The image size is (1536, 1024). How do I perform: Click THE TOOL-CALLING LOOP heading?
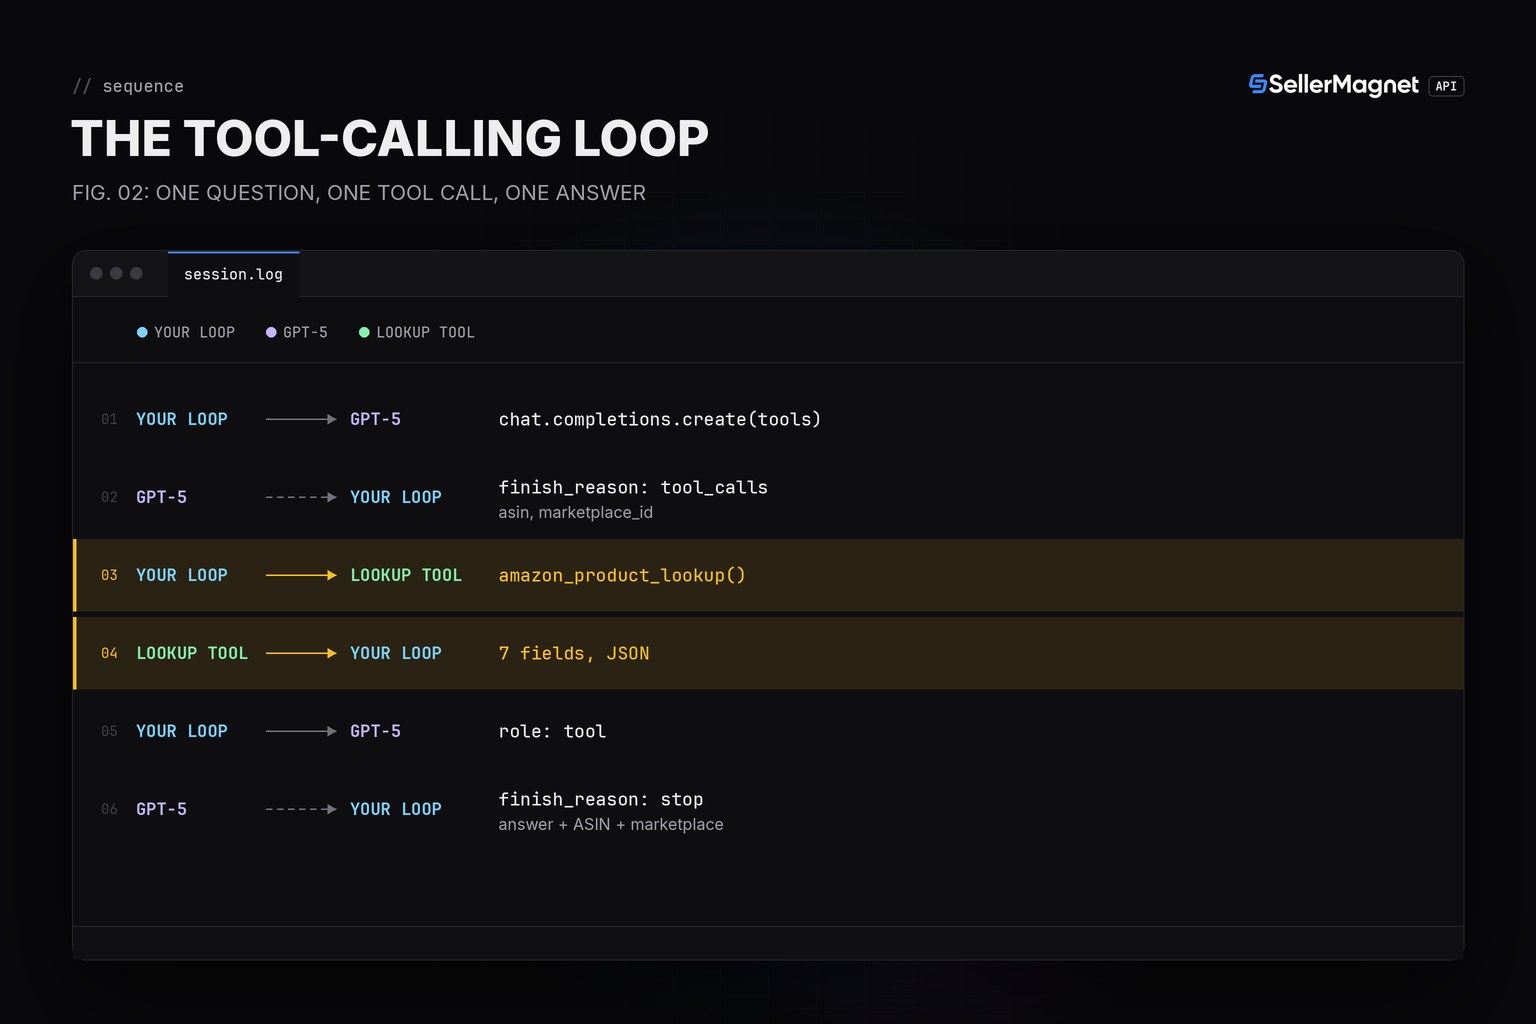[390, 138]
